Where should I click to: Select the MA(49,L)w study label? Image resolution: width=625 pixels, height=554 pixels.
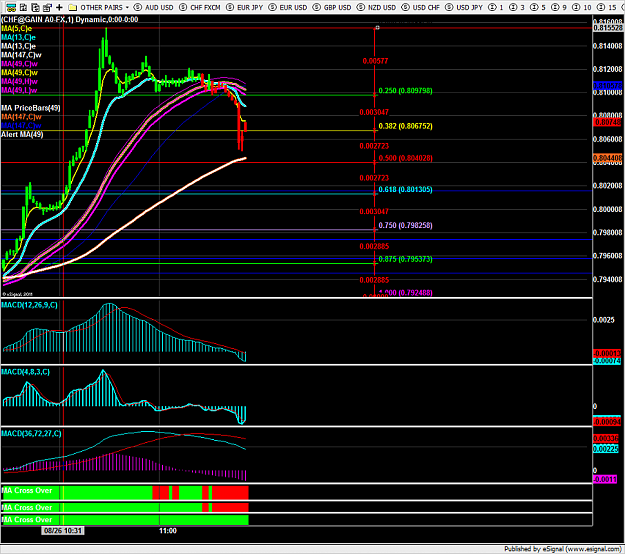(19, 90)
